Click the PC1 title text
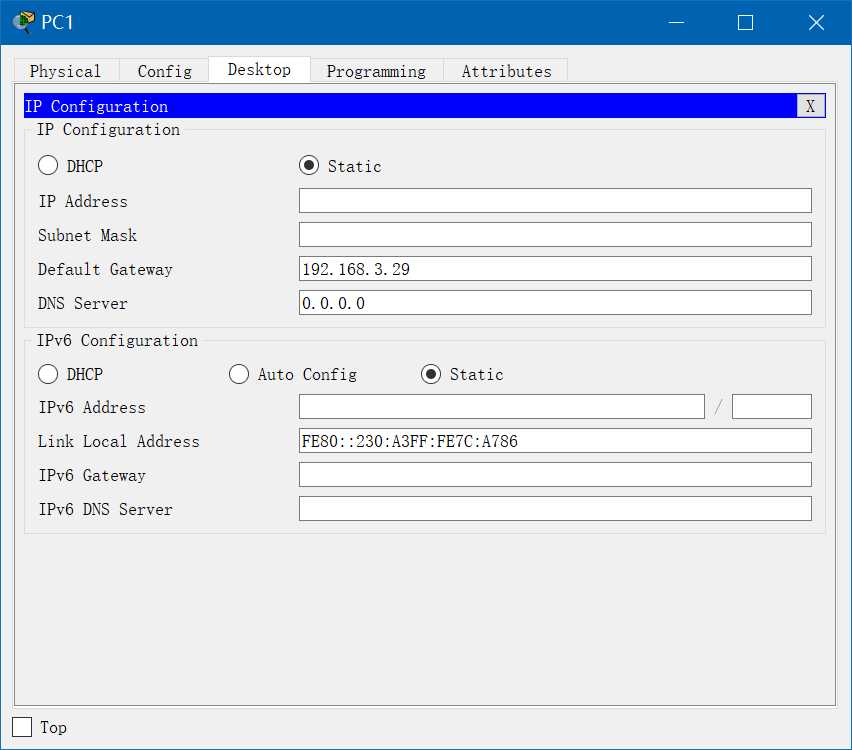The width and height of the screenshot is (852, 750). point(57,22)
